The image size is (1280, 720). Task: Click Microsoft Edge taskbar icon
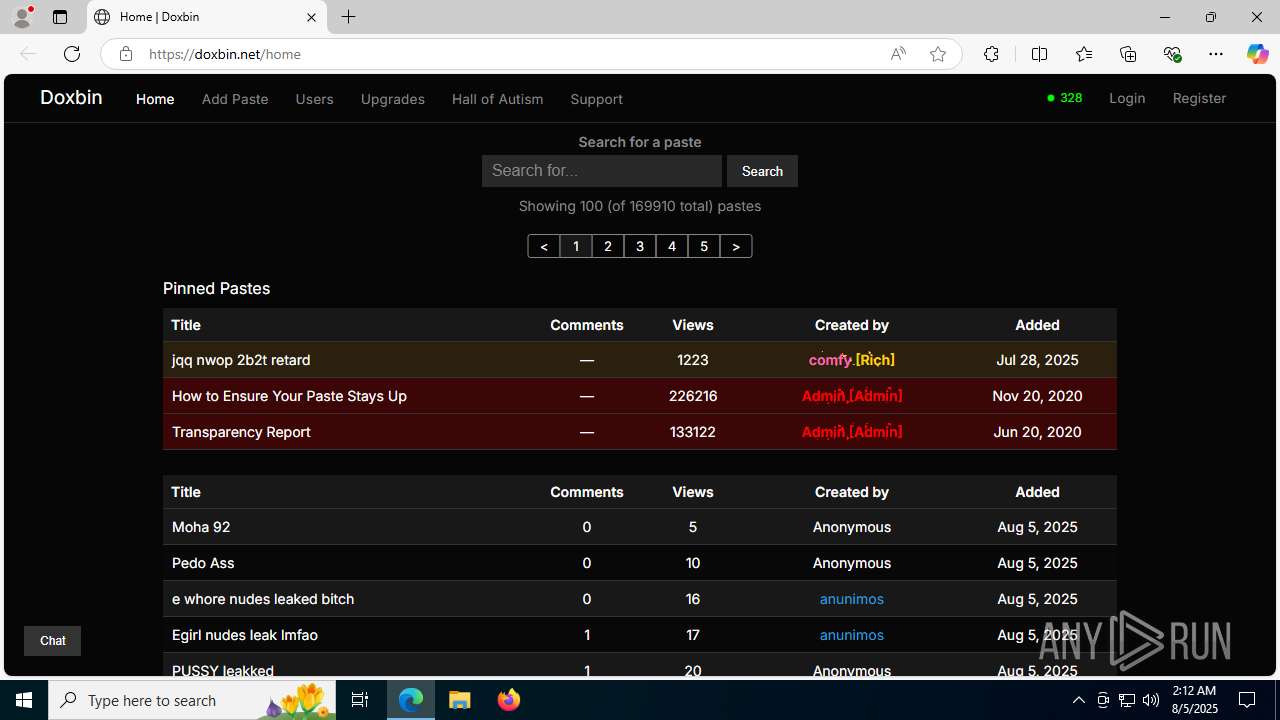pos(411,700)
